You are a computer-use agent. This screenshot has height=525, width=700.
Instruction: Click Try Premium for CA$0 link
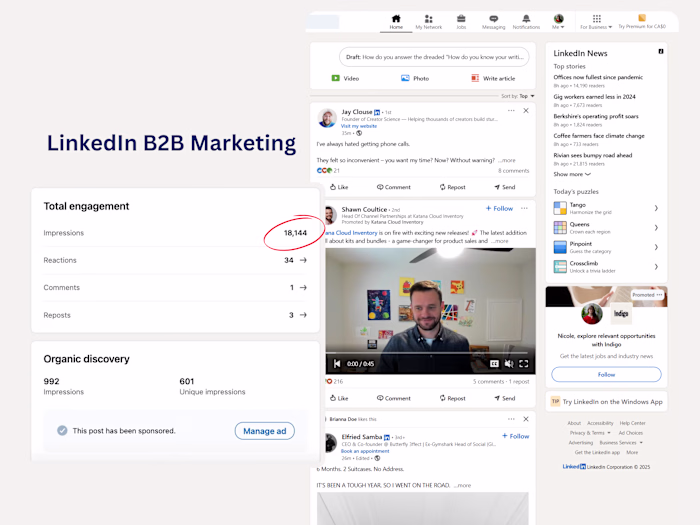point(642,22)
